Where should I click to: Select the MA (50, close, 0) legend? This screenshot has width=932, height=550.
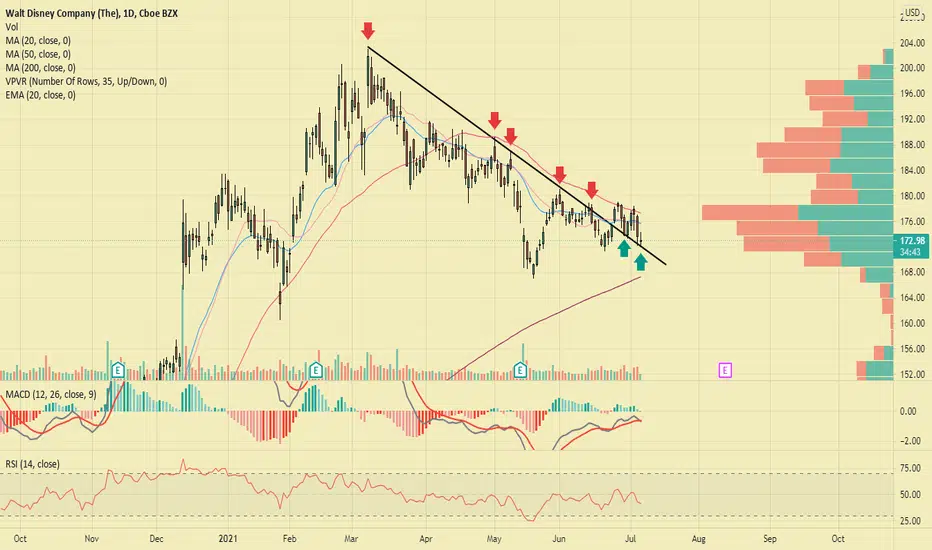click(38, 54)
